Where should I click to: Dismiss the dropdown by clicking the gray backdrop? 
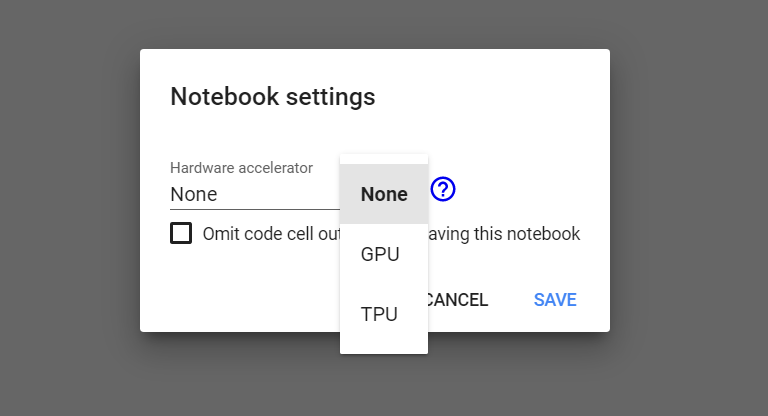point(69,208)
